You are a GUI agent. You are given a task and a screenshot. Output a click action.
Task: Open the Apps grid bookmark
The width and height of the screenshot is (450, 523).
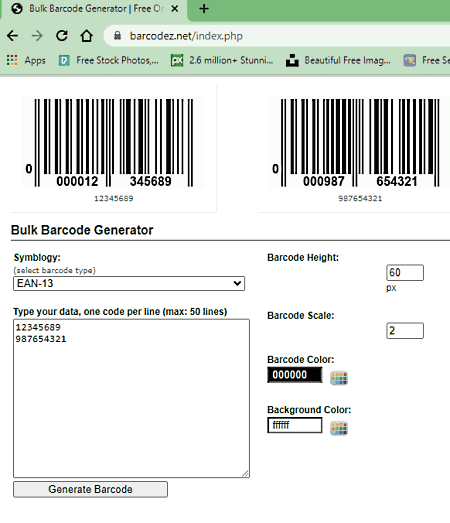click(x=26, y=60)
